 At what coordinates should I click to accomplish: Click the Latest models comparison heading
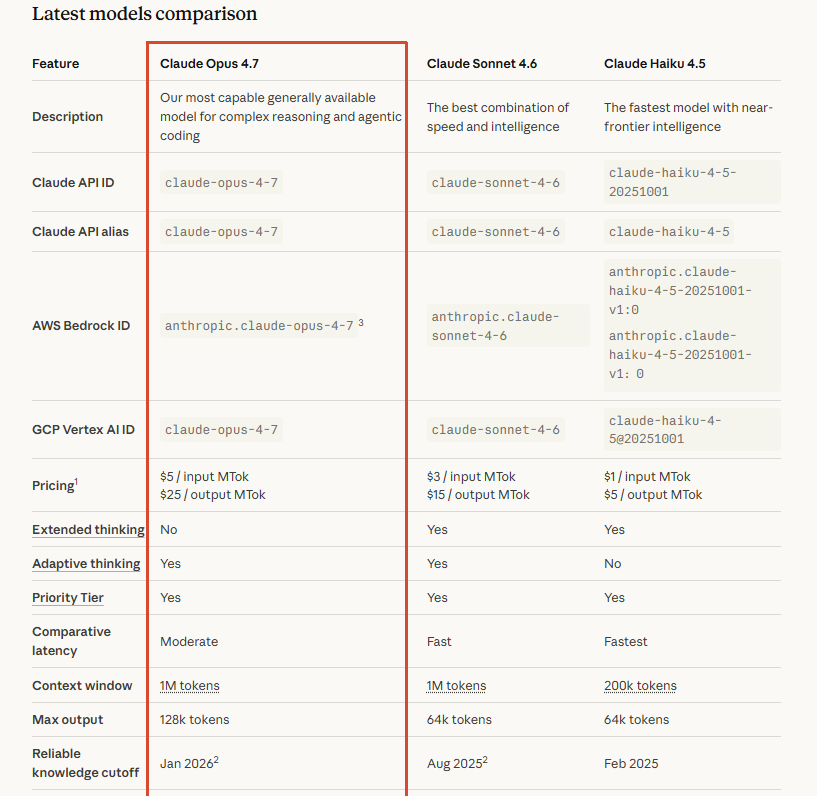[x=144, y=14]
